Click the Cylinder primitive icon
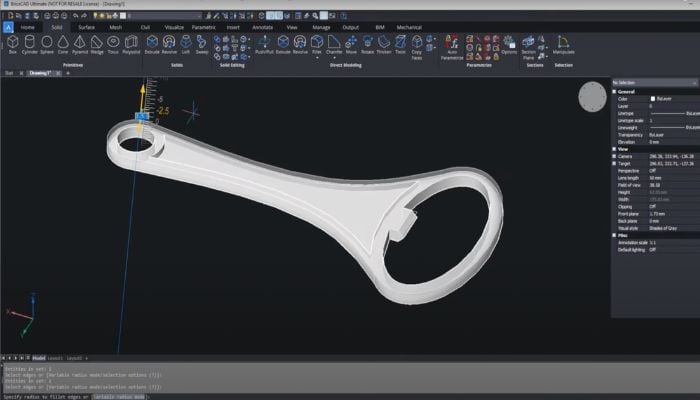 (30, 43)
